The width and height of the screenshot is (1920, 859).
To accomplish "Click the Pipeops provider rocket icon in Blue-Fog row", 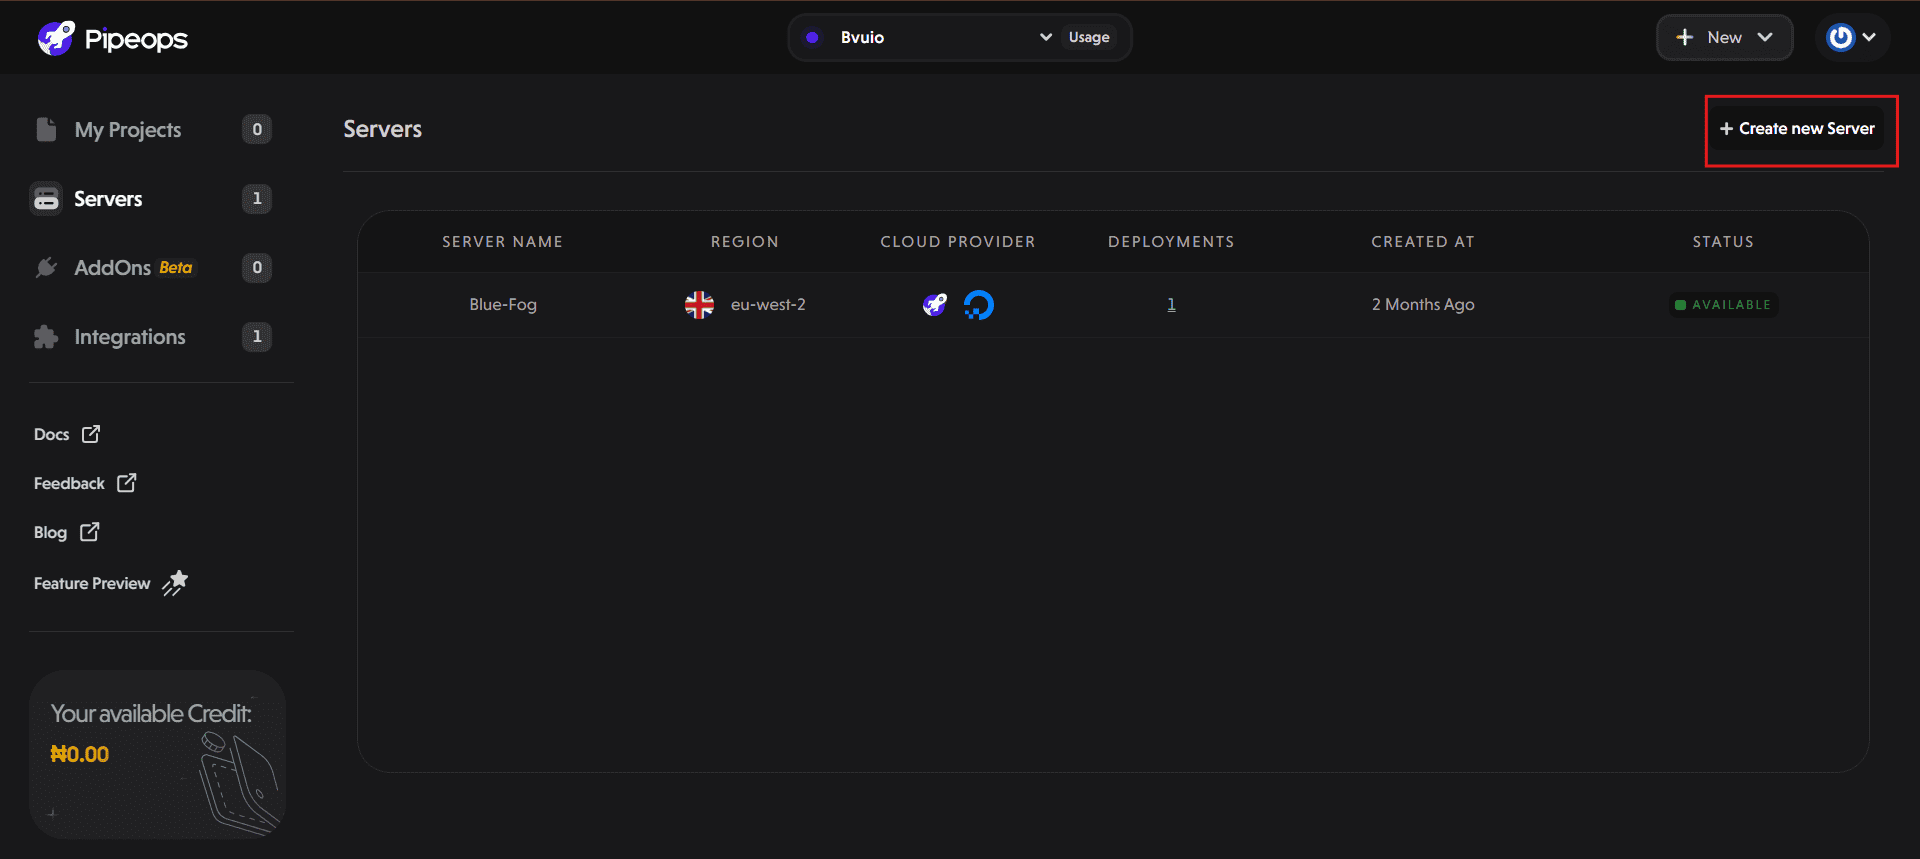I will click(934, 305).
